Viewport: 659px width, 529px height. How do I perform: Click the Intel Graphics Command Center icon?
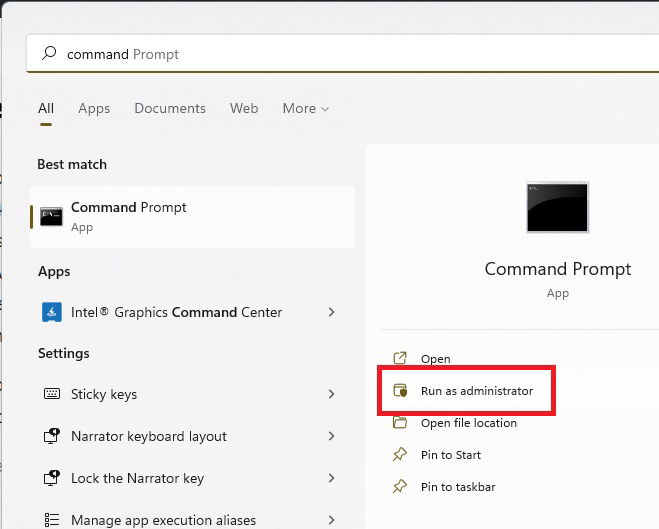[x=52, y=312]
